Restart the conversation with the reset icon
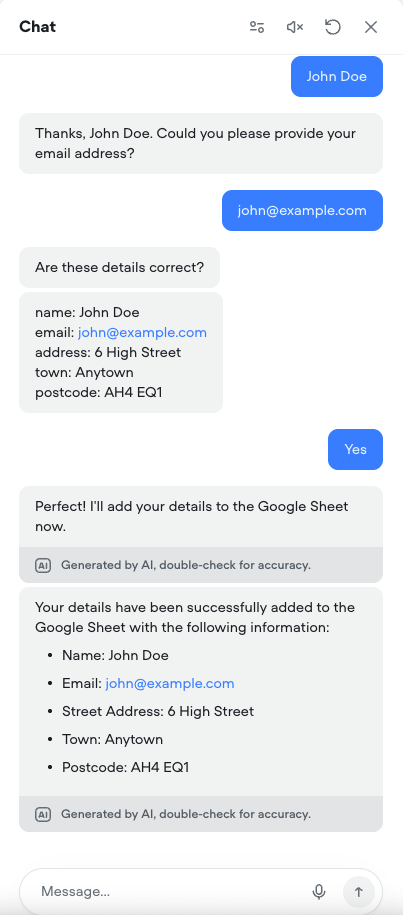The width and height of the screenshot is (403, 915). (x=332, y=27)
